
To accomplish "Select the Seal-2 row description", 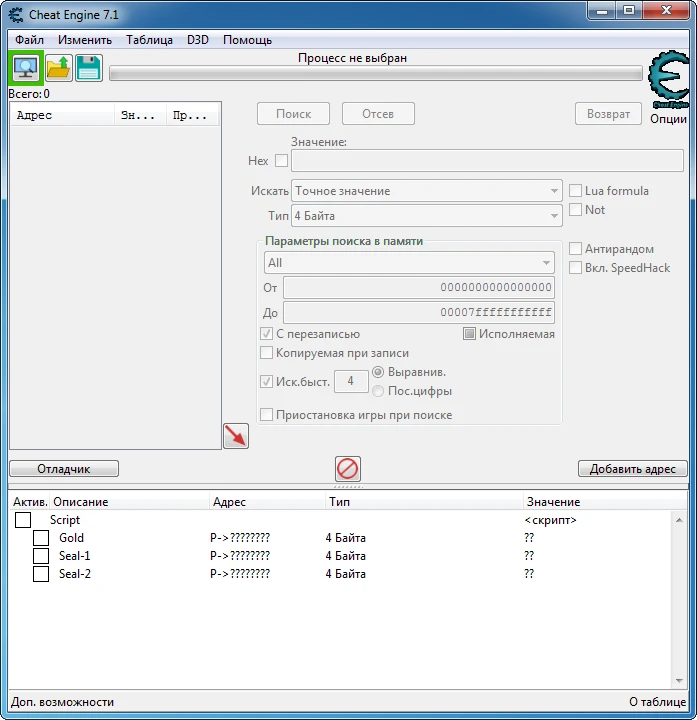I will (x=74, y=574).
